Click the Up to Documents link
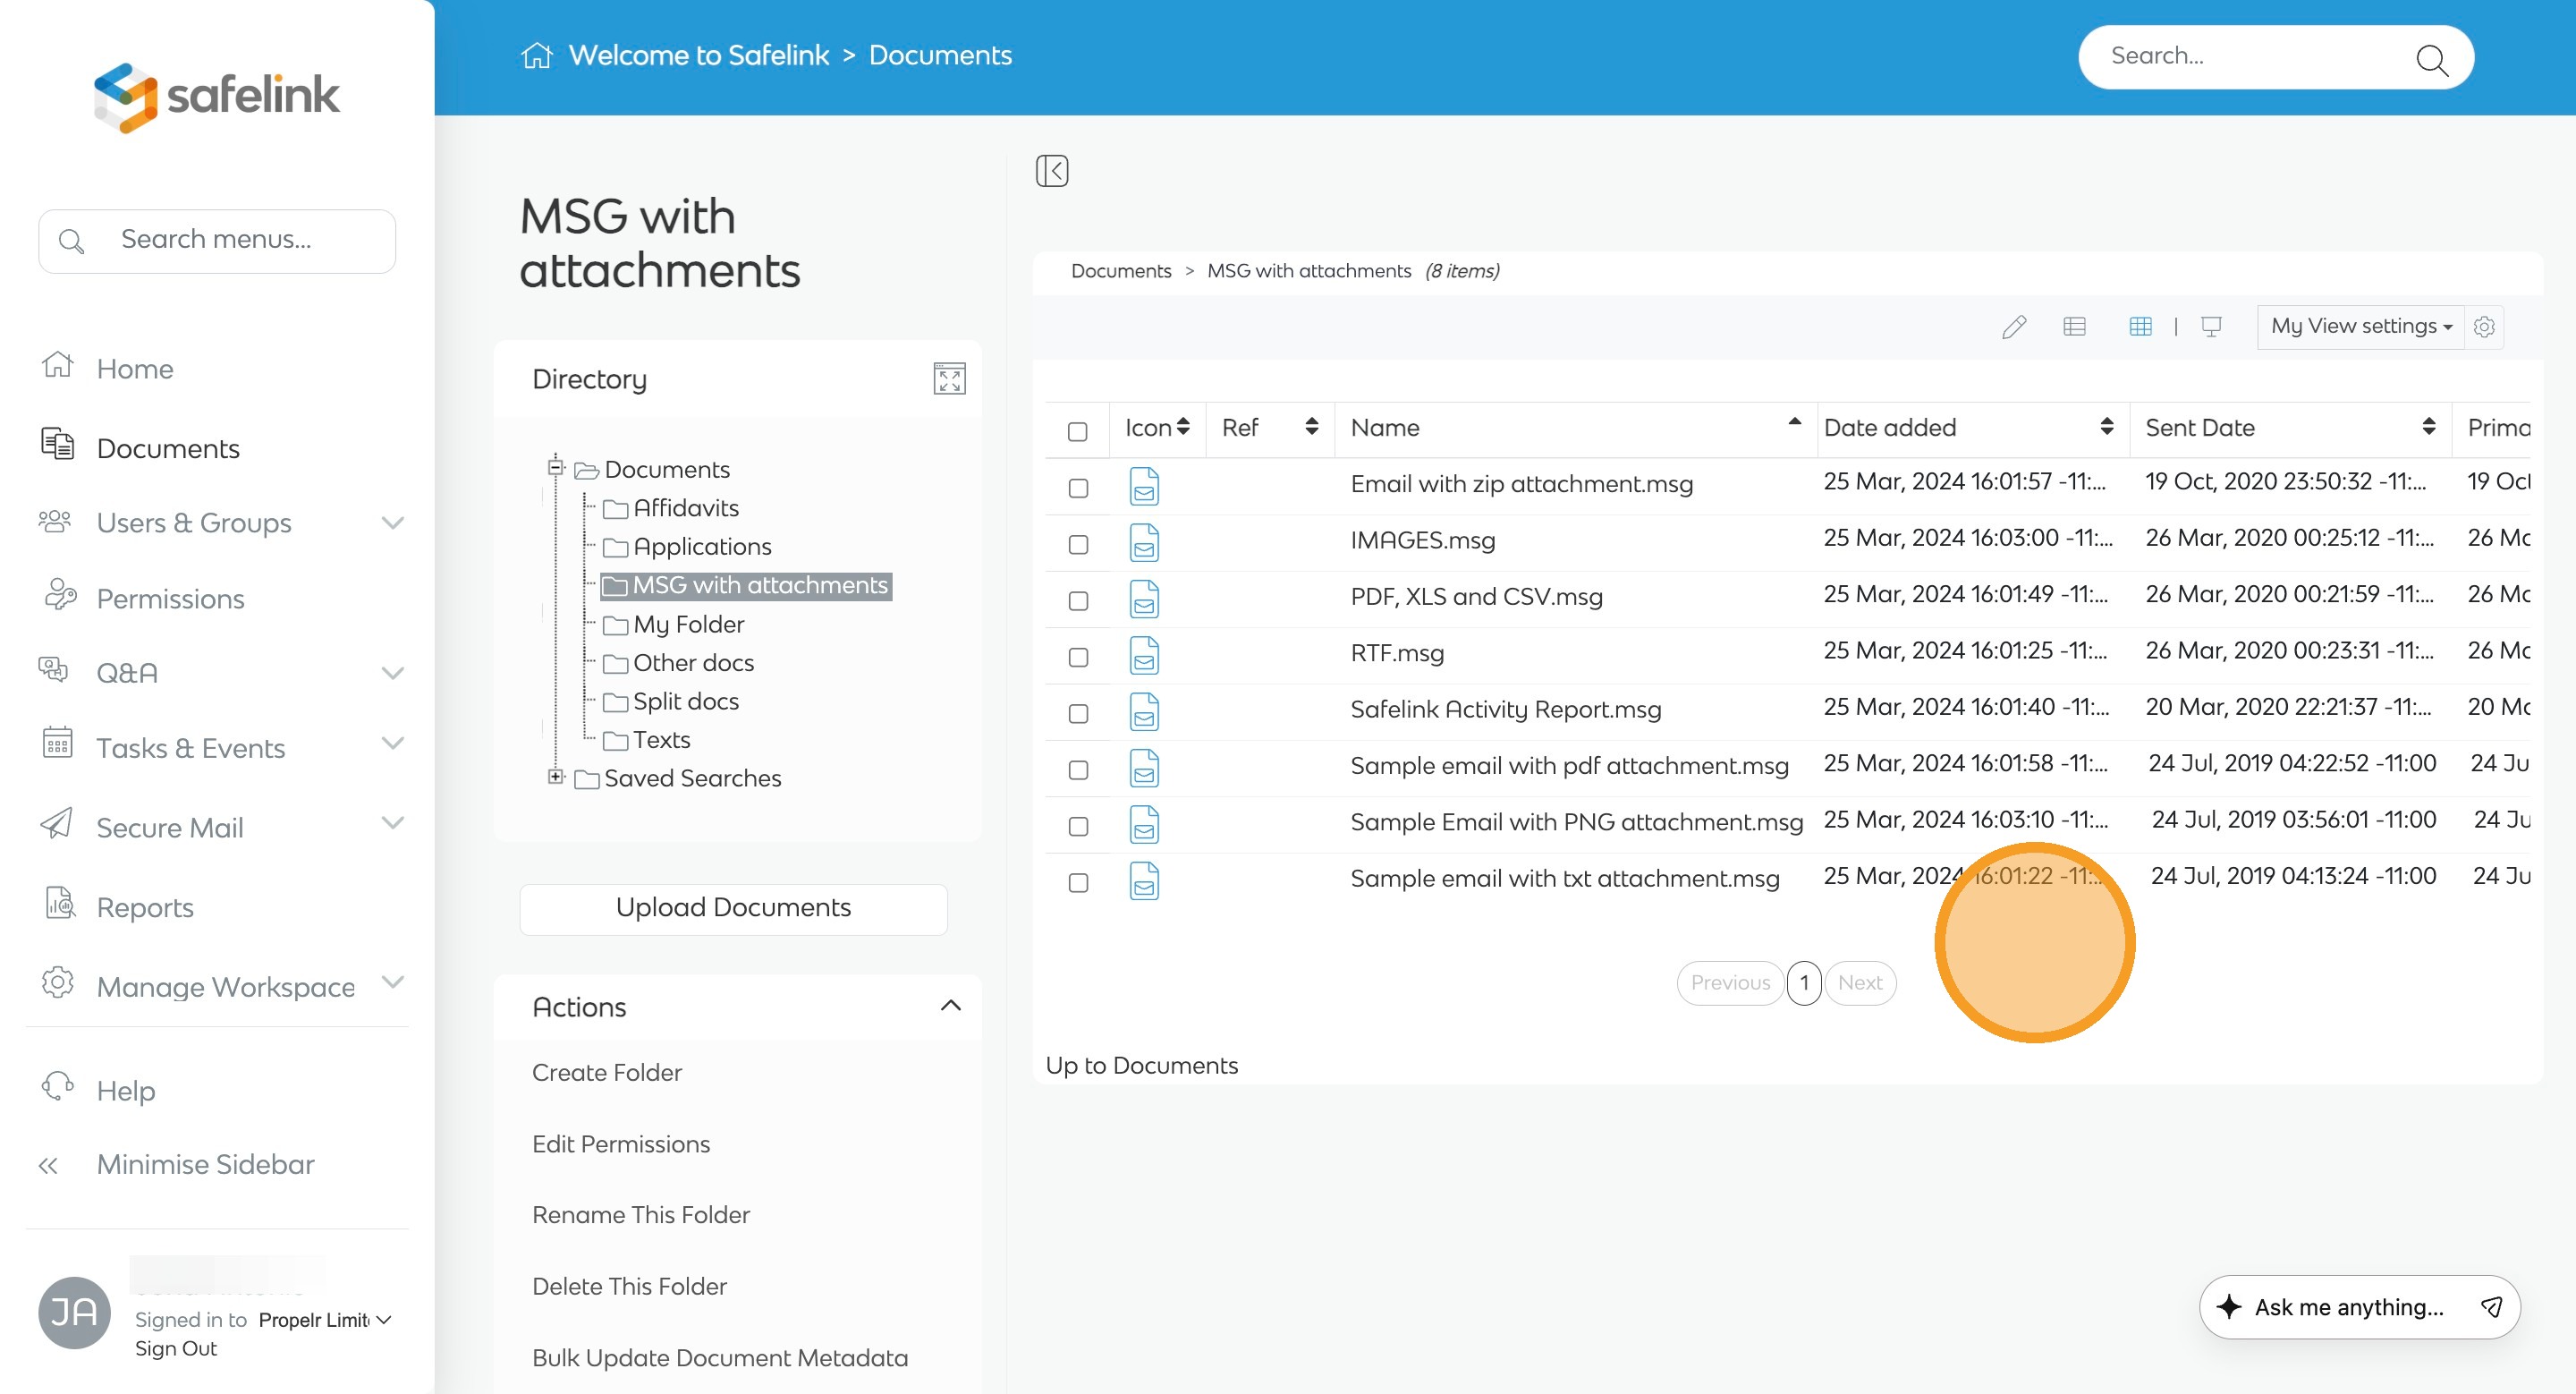 (1141, 1065)
